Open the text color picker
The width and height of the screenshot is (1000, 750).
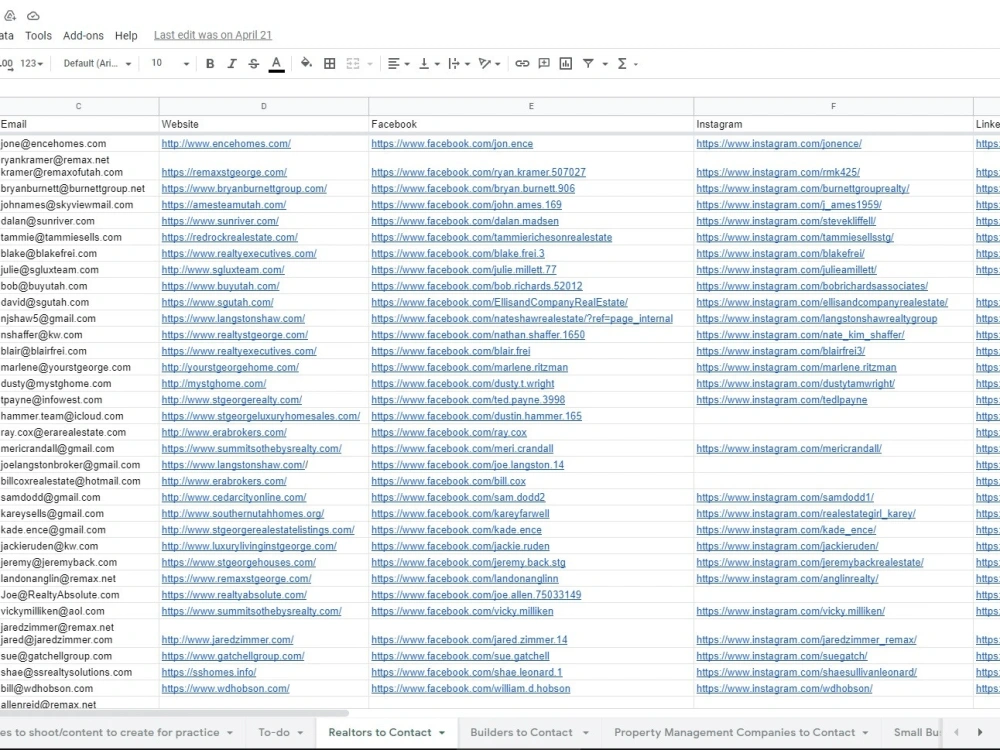click(x=276, y=64)
